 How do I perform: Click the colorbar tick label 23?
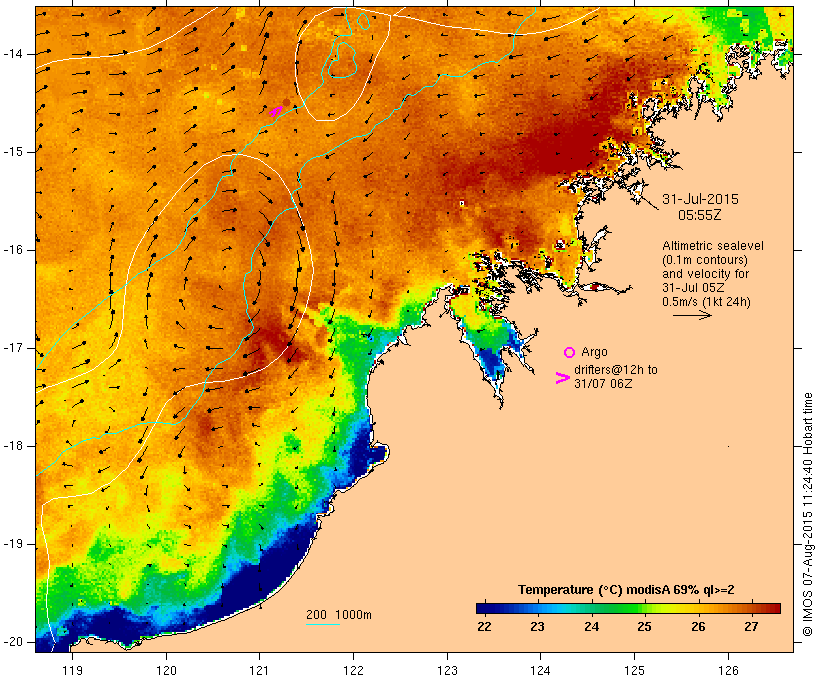coord(538,627)
